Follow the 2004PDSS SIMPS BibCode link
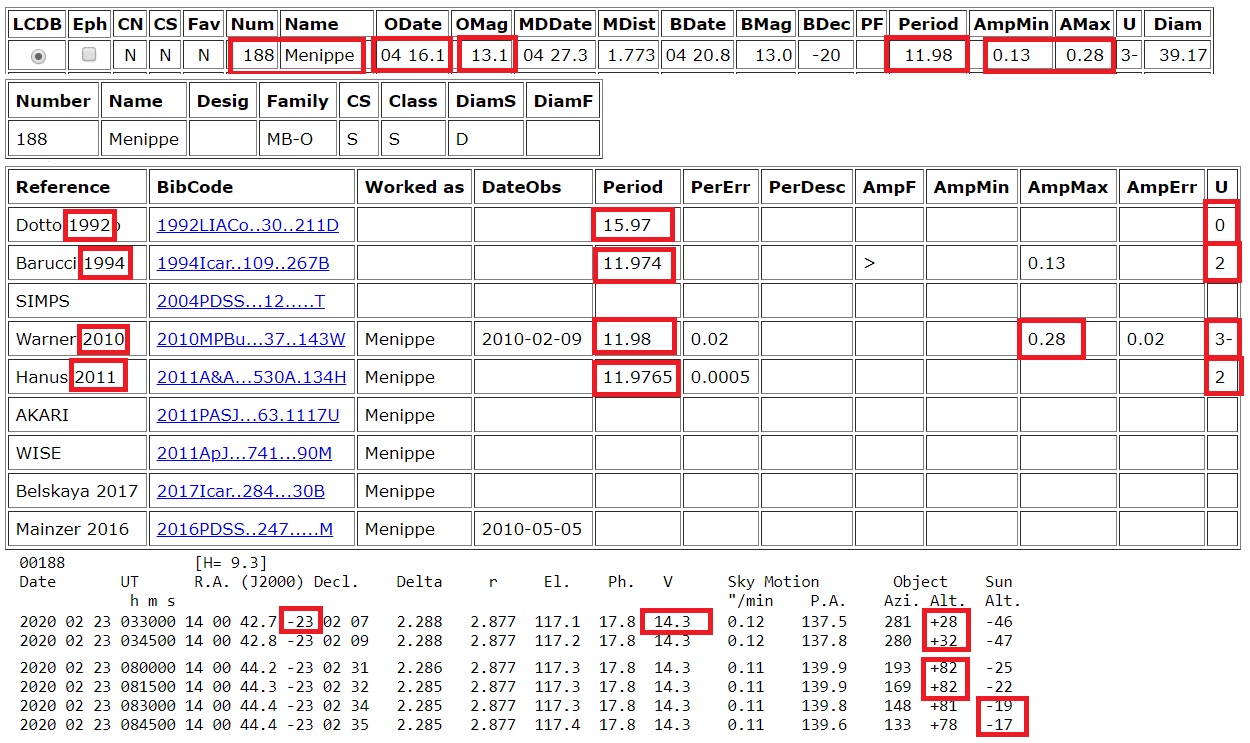 pos(240,301)
